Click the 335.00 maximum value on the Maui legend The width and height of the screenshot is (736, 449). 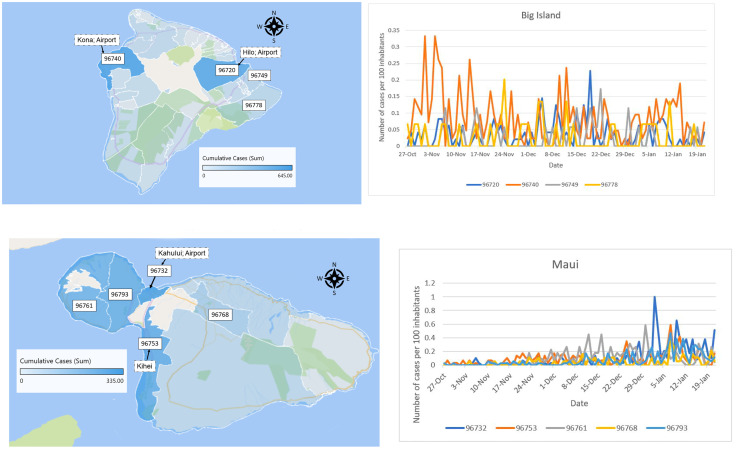pos(115,381)
